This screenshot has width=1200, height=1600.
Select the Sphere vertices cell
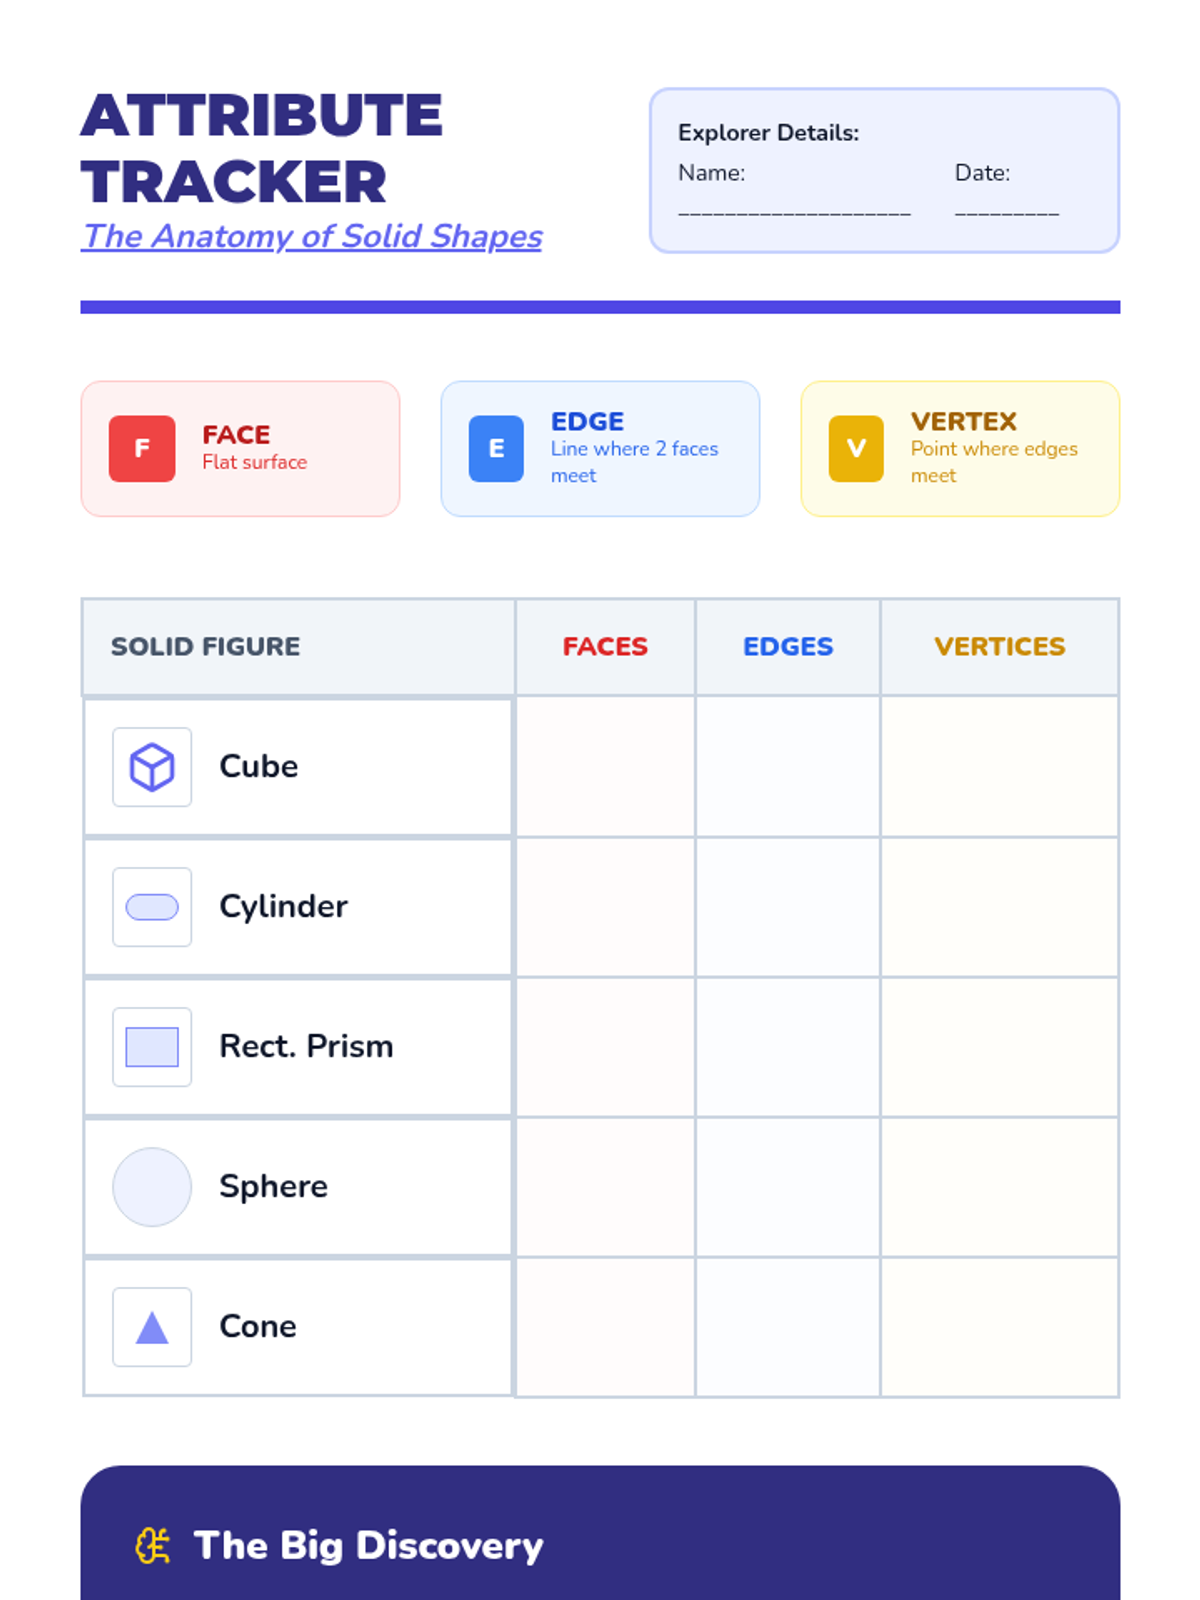pyautogui.click(x=999, y=1187)
